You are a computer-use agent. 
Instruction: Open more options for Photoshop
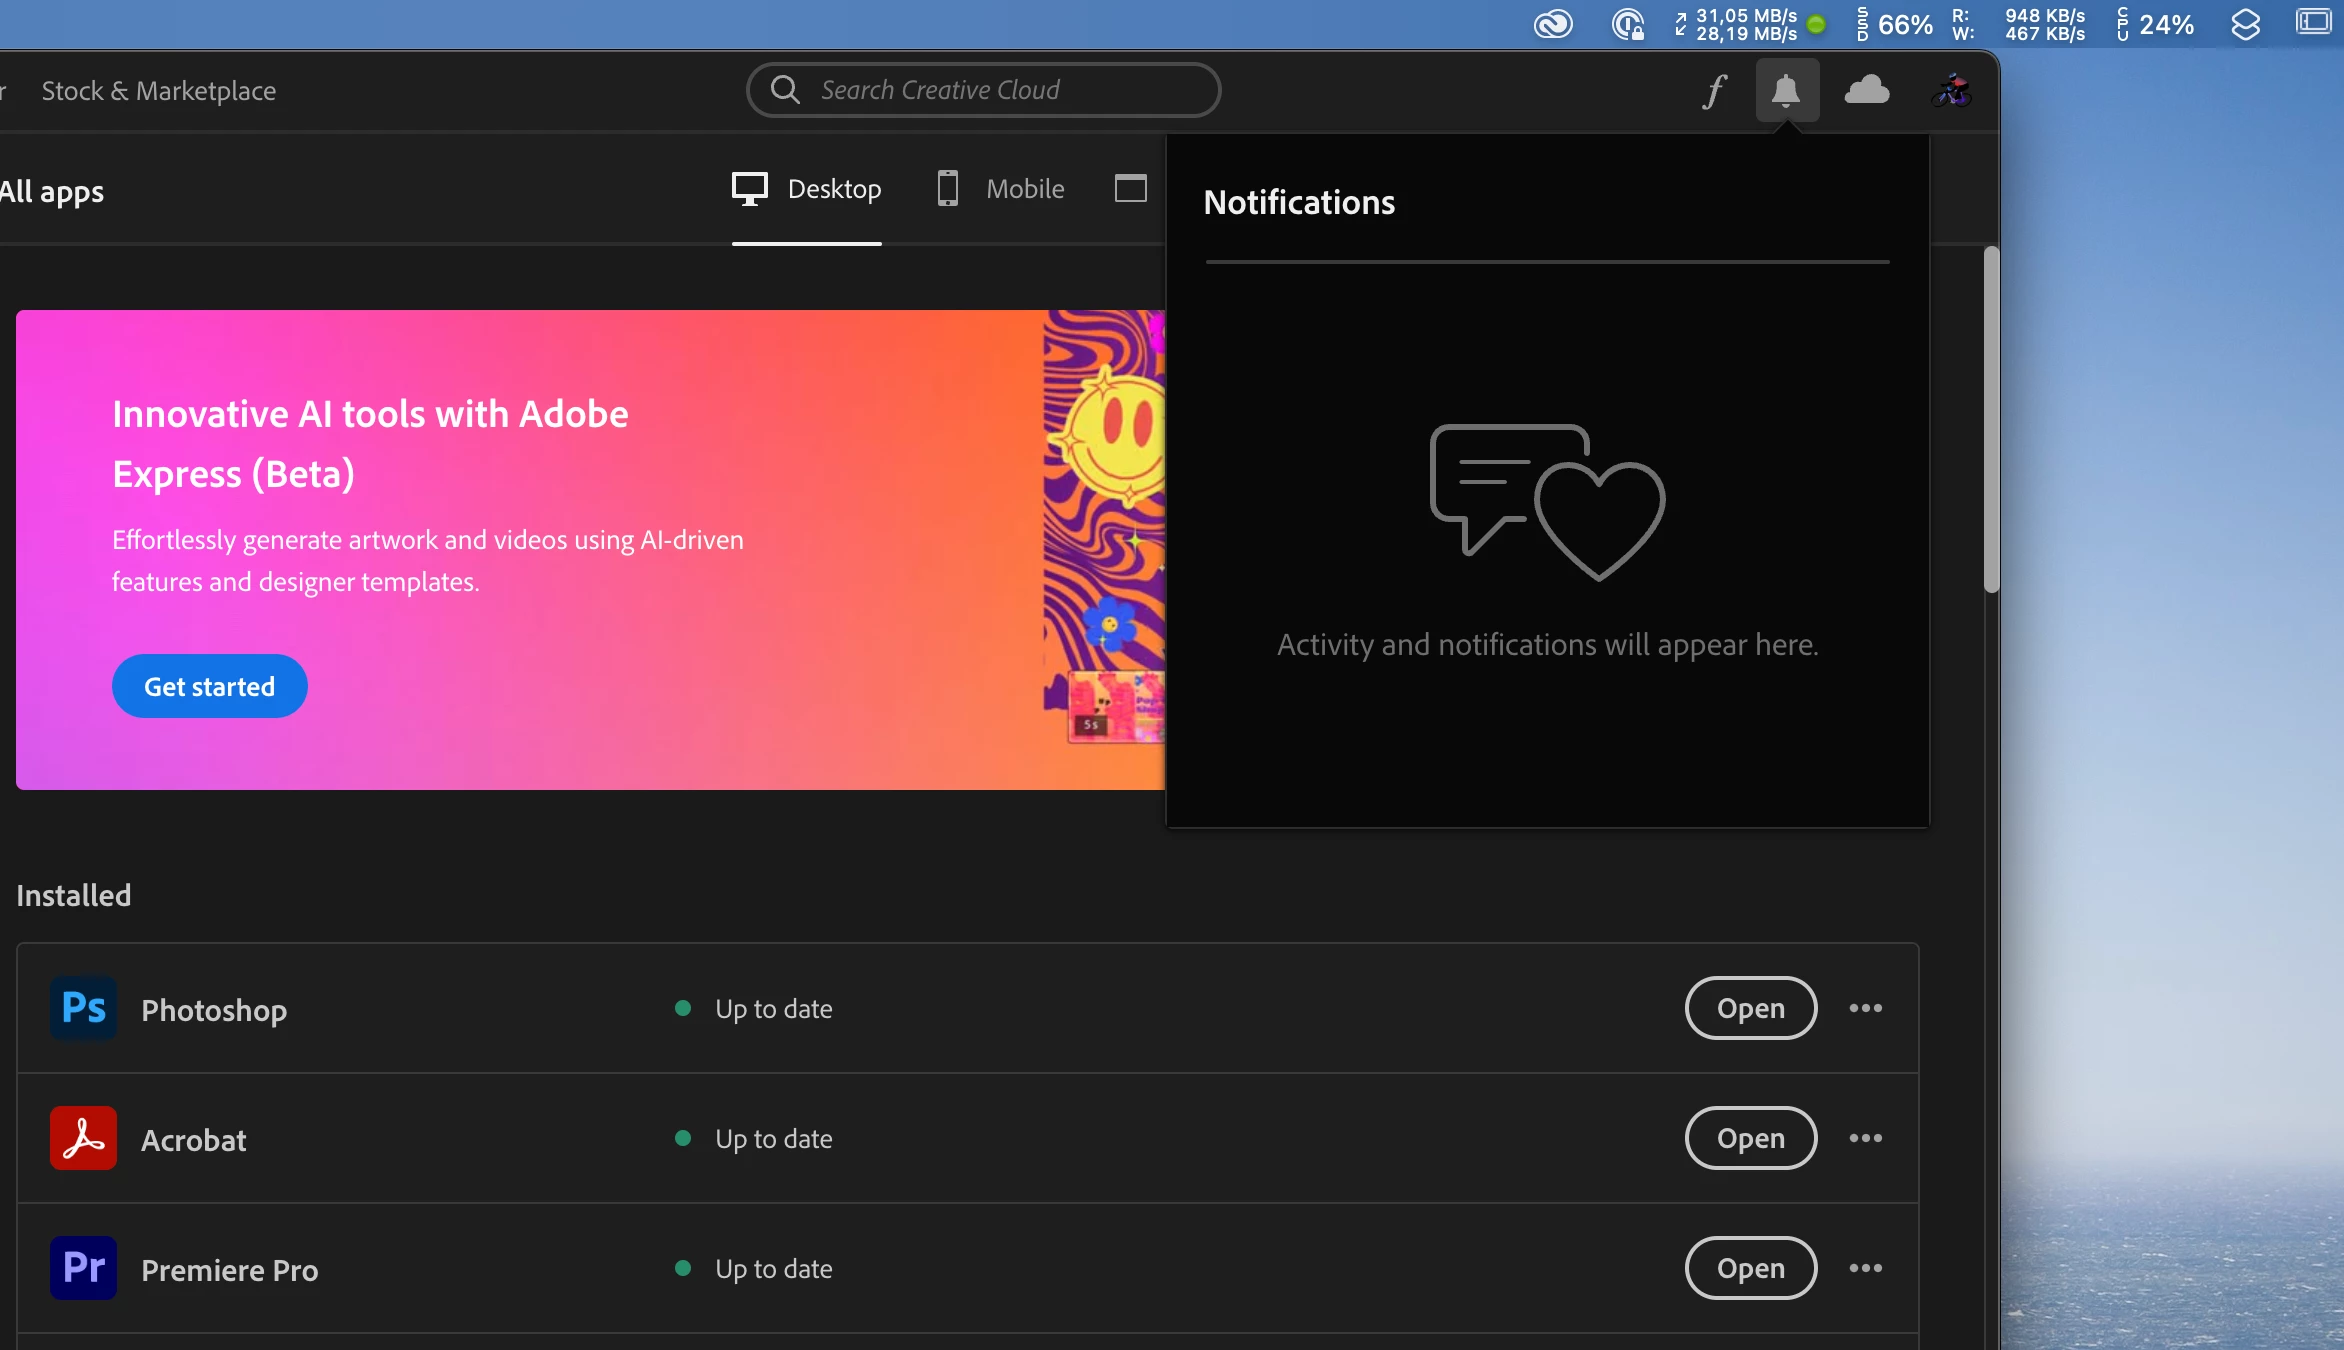pos(1865,1008)
